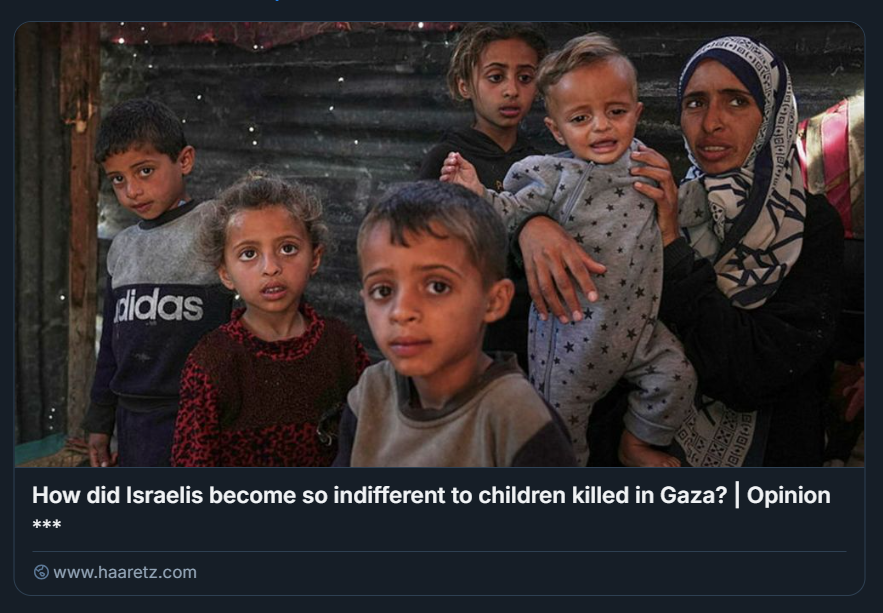The width and height of the screenshot is (883, 613).
Task: Open the www.haaretz.com domain link
Action: [125, 572]
